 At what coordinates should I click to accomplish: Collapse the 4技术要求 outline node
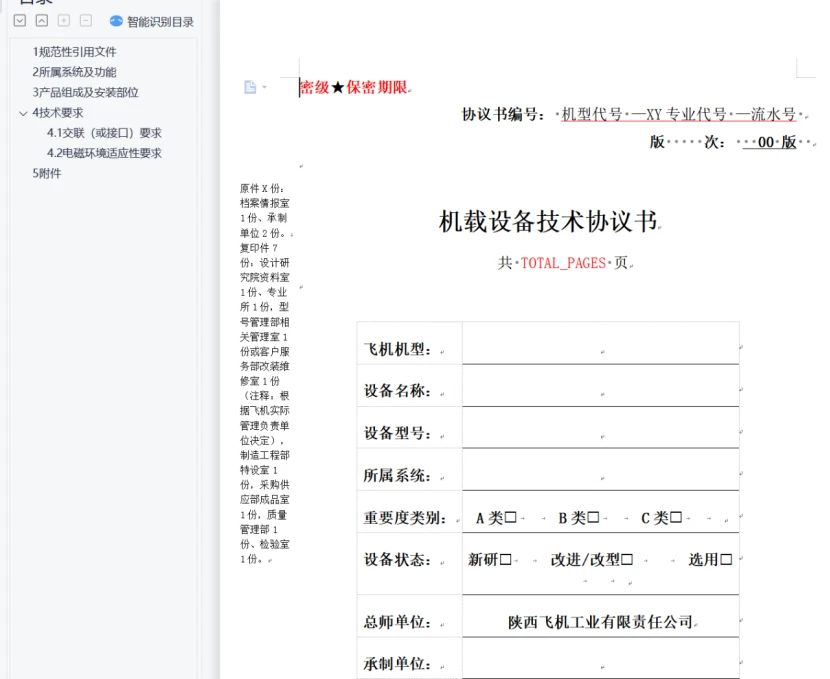pyautogui.click(x=23, y=113)
